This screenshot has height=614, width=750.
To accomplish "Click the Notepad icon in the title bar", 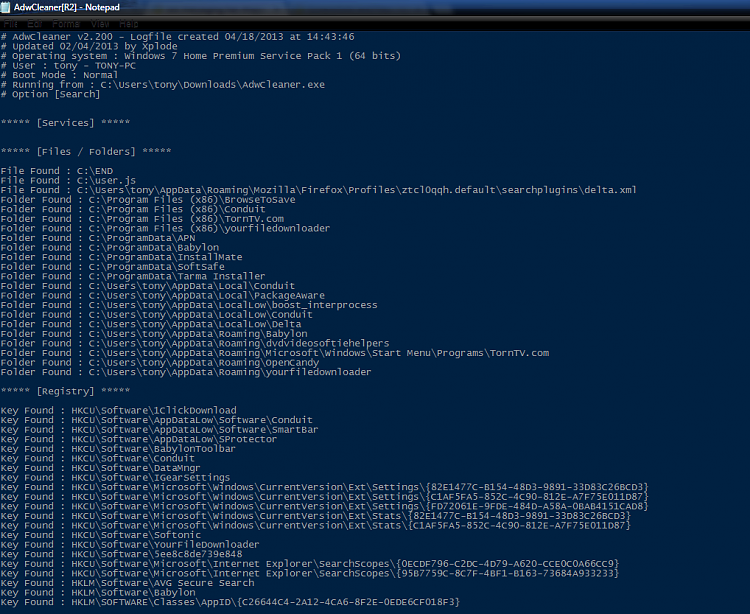I will 5,7.
